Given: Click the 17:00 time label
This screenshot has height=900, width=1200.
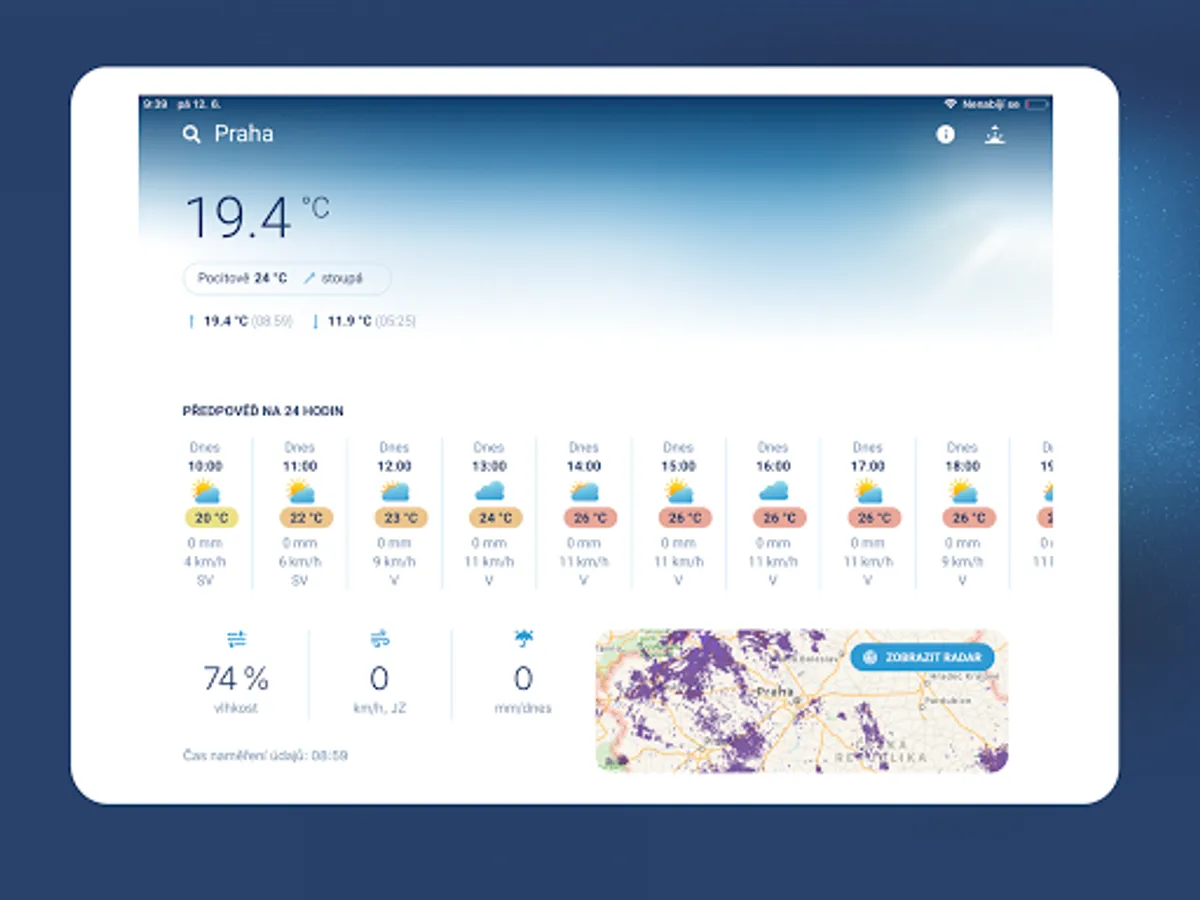Looking at the screenshot, I should coord(868,466).
